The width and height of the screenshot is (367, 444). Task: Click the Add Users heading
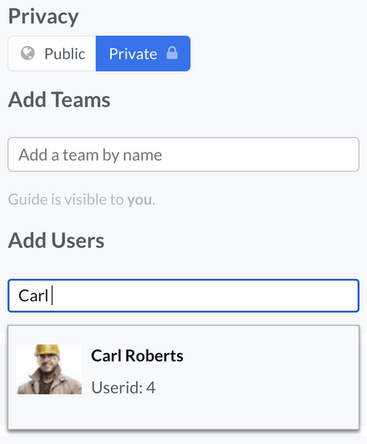click(56, 241)
